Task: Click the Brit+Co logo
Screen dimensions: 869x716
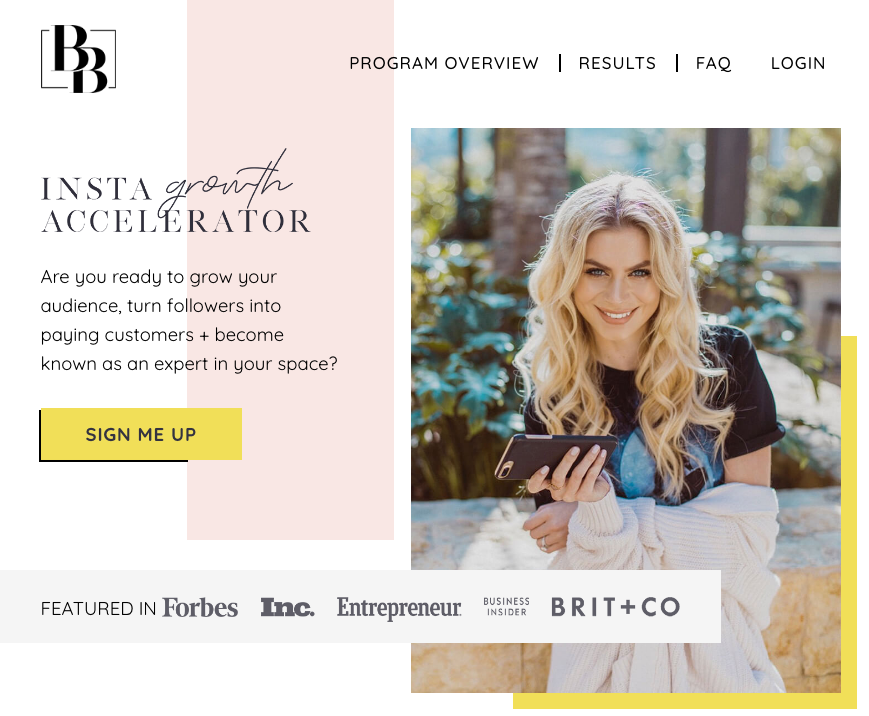Action: coord(615,607)
